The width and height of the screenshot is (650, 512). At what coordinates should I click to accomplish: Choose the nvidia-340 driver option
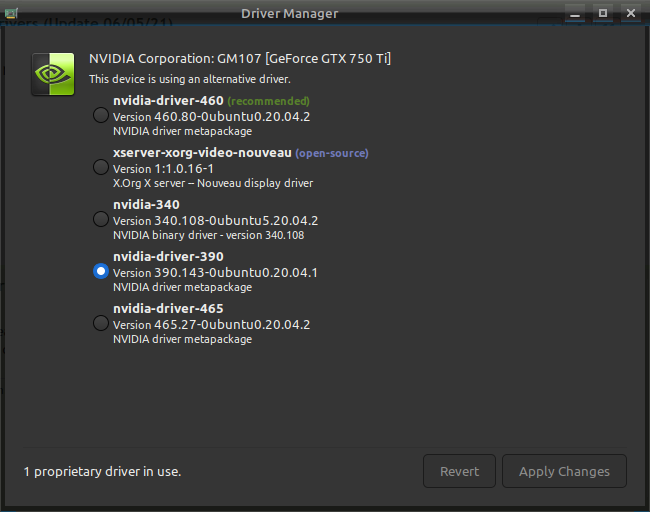pyautogui.click(x=101, y=219)
